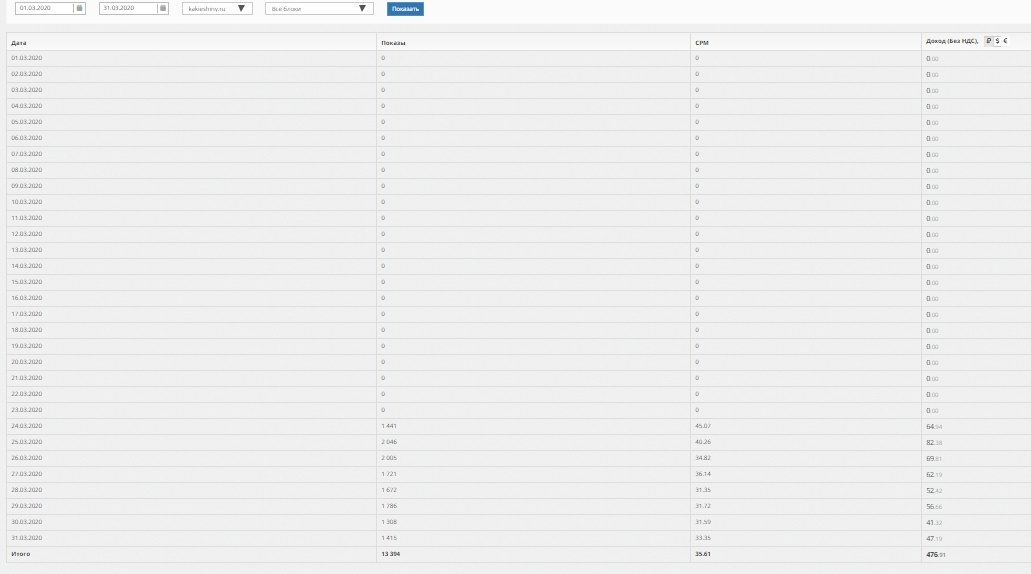Click the income for 24.03.2020
The height and width of the screenshot is (574, 1031).
pos(934,427)
